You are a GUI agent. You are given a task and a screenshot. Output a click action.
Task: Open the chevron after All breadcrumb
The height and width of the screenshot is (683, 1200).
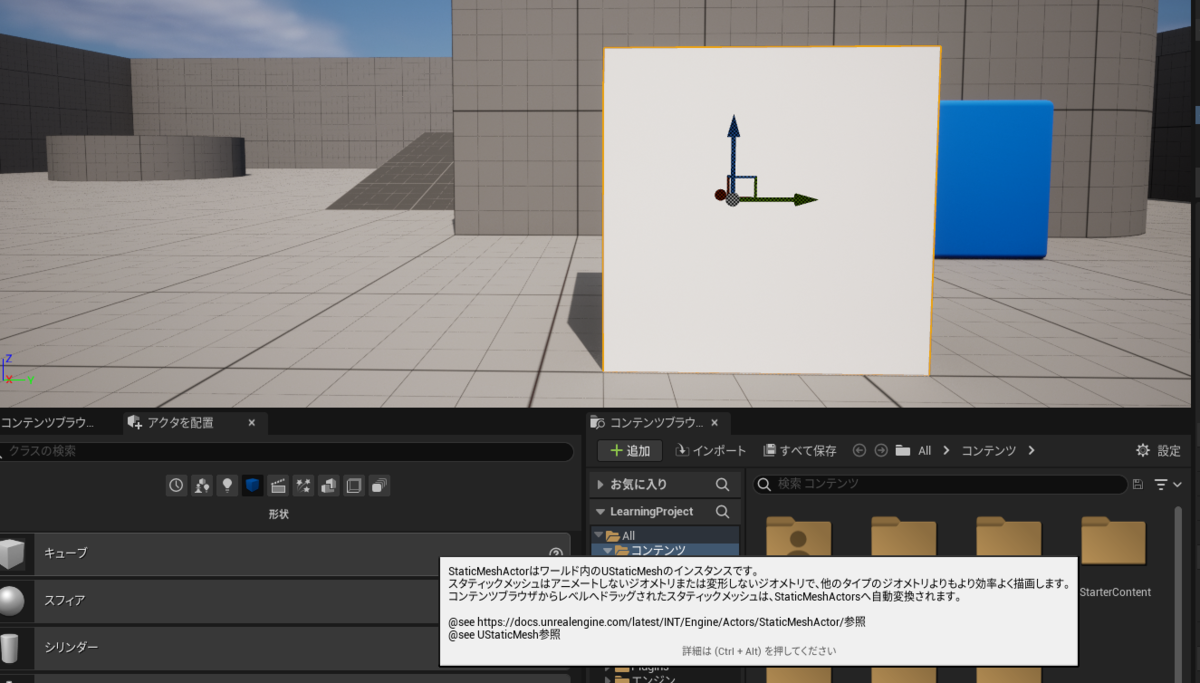tap(946, 450)
